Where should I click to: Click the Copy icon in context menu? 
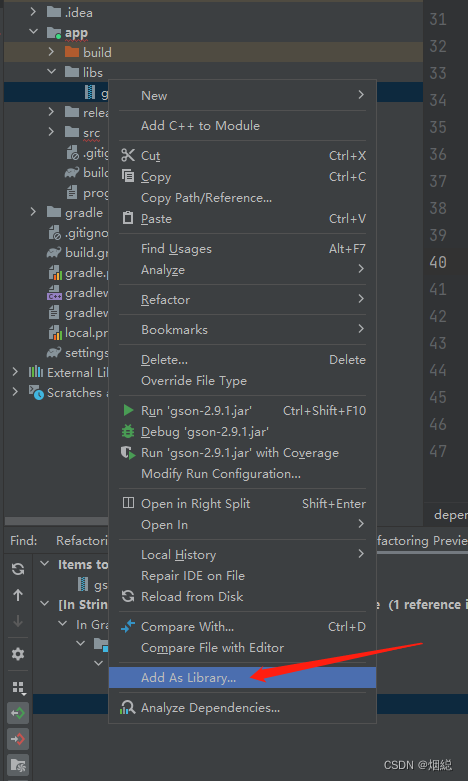click(x=128, y=176)
